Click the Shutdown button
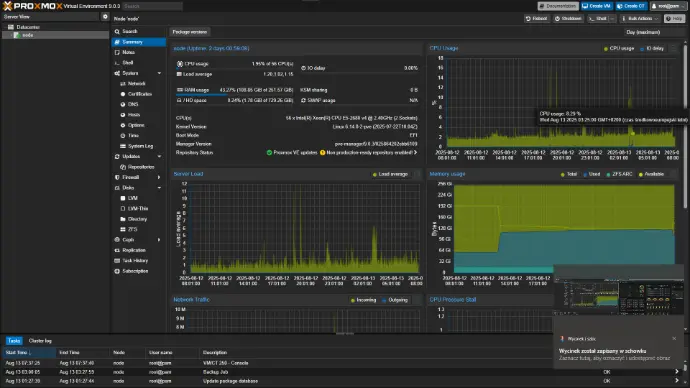 pos(568,18)
